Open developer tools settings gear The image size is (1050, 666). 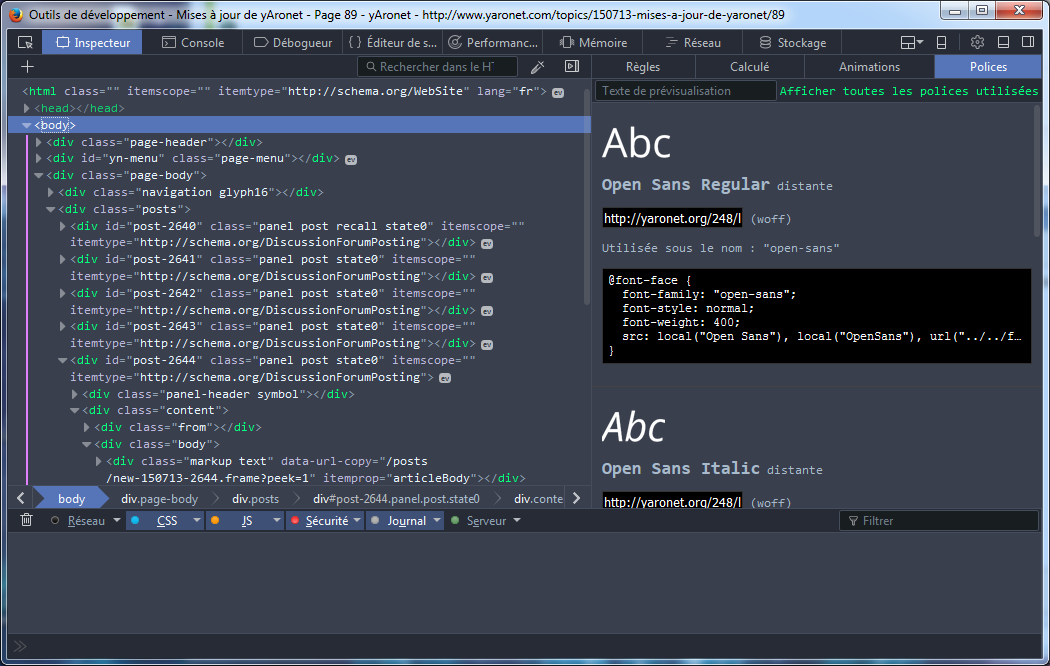pos(977,42)
